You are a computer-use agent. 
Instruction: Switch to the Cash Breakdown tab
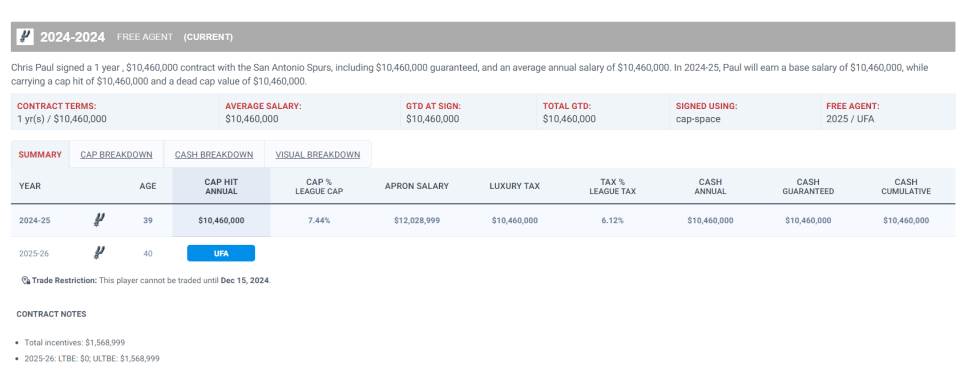pyautogui.click(x=214, y=154)
